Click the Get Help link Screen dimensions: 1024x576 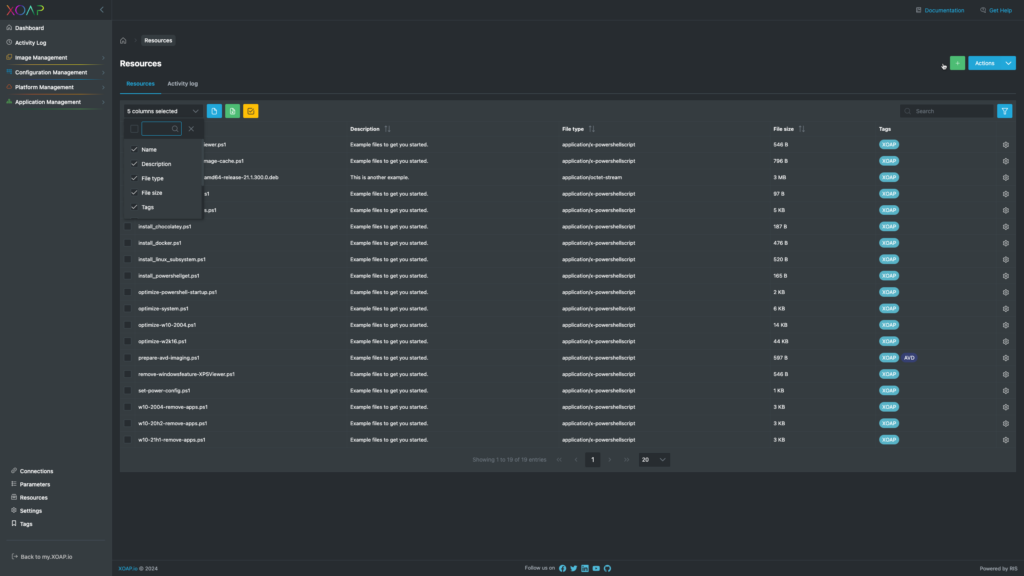(996, 10)
